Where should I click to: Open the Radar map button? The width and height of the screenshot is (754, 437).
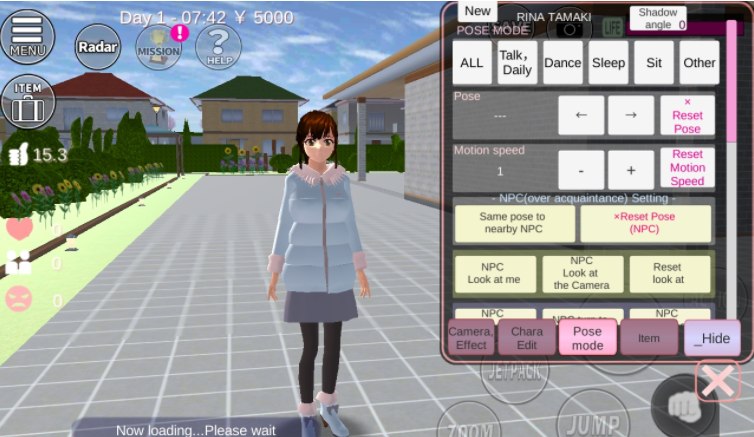coord(97,45)
